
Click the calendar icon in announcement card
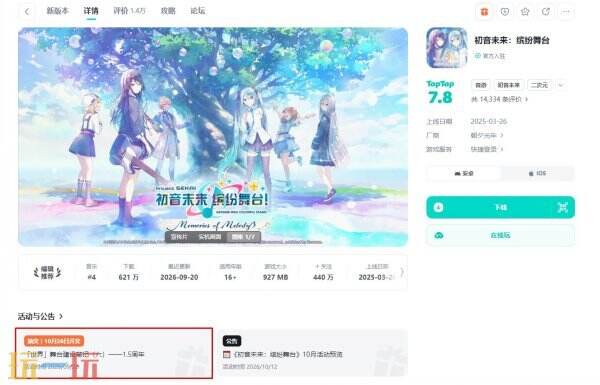[x=227, y=355]
